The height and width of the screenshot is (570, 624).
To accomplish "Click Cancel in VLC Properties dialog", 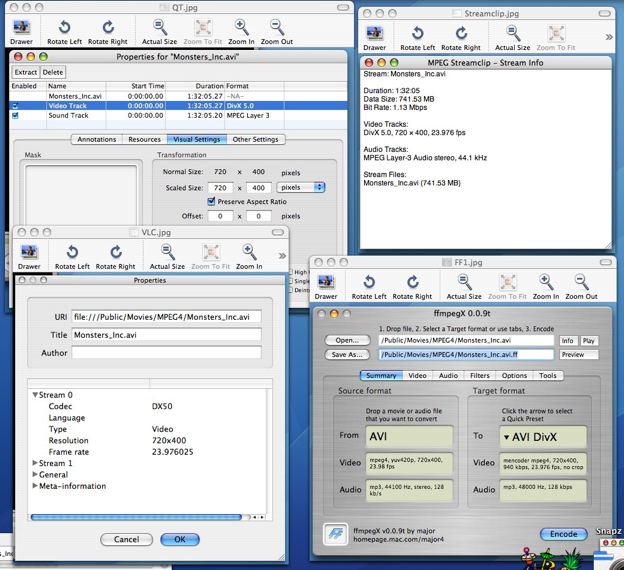I will click(x=126, y=539).
